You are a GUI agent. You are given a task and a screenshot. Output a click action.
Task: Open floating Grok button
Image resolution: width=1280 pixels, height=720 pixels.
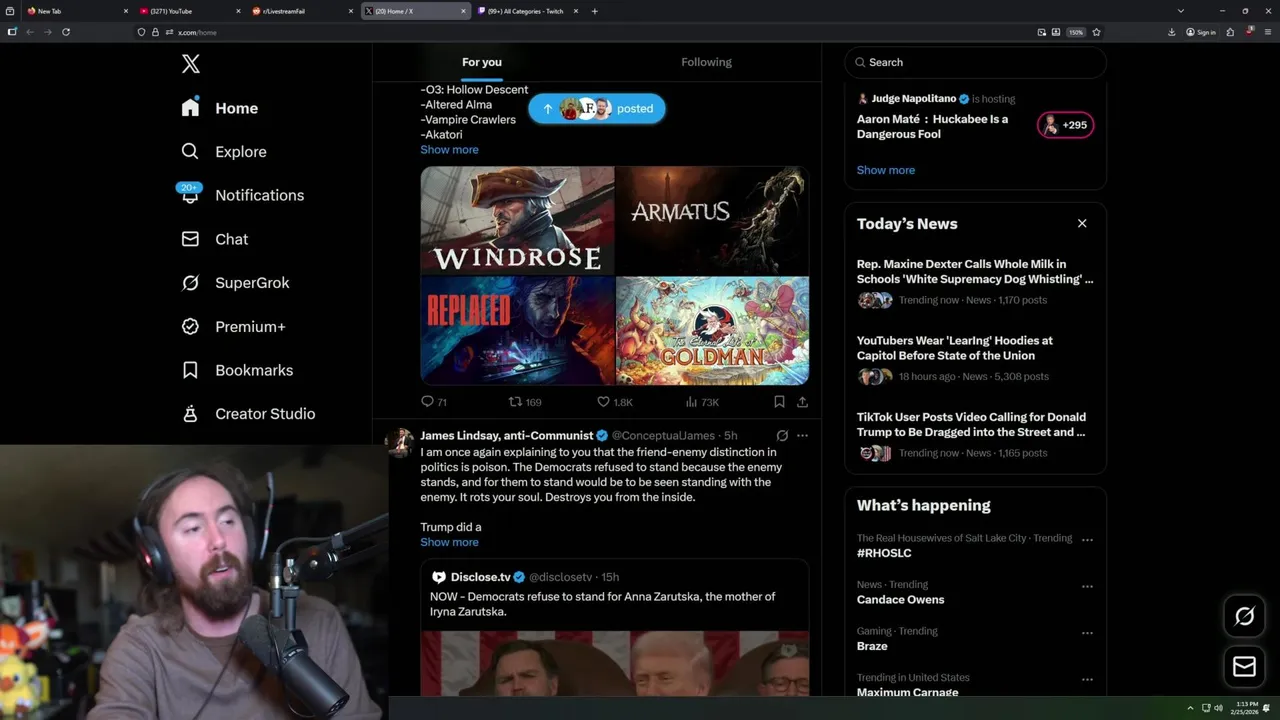point(1244,616)
